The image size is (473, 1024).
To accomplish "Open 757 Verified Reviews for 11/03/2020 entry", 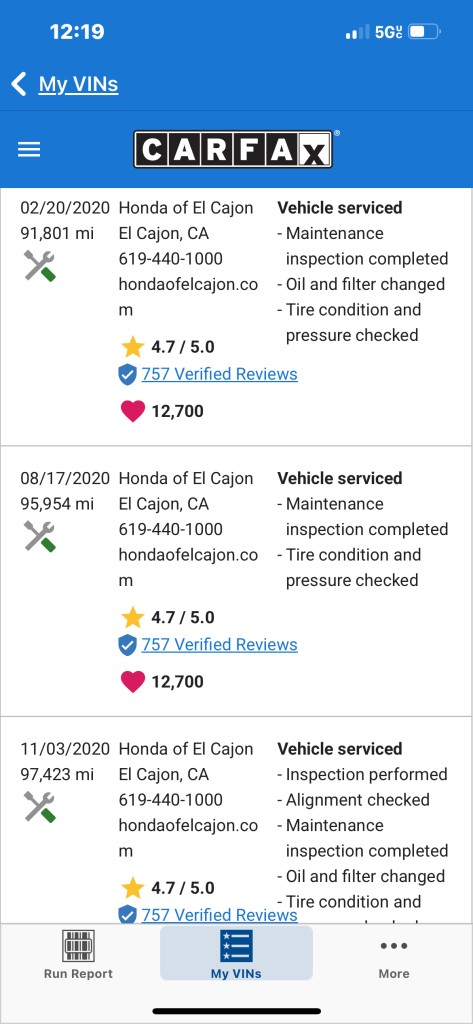I will pyautogui.click(x=220, y=914).
